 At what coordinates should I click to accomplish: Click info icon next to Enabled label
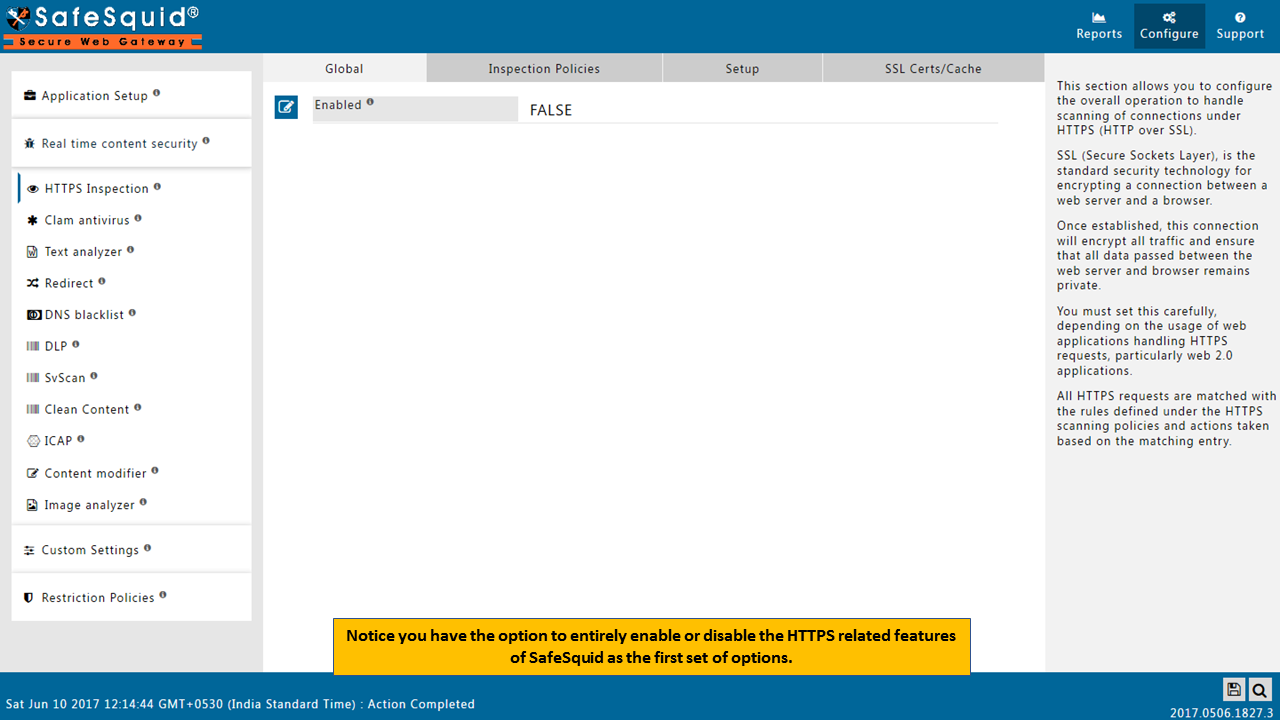click(370, 102)
